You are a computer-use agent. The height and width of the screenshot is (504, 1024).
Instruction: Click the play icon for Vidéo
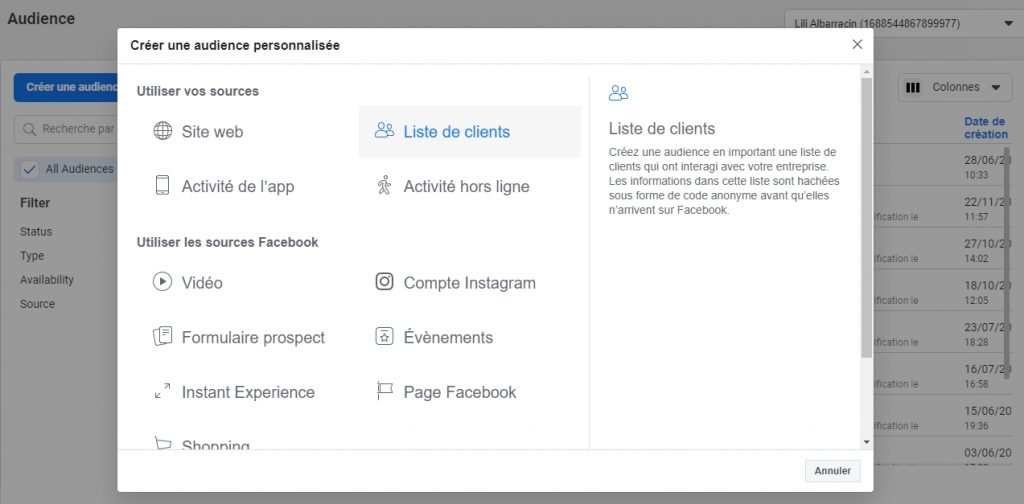point(162,282)
